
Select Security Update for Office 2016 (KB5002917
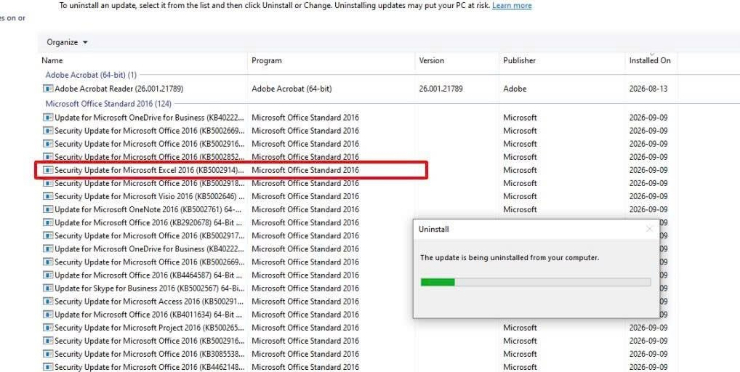(149, 236)
